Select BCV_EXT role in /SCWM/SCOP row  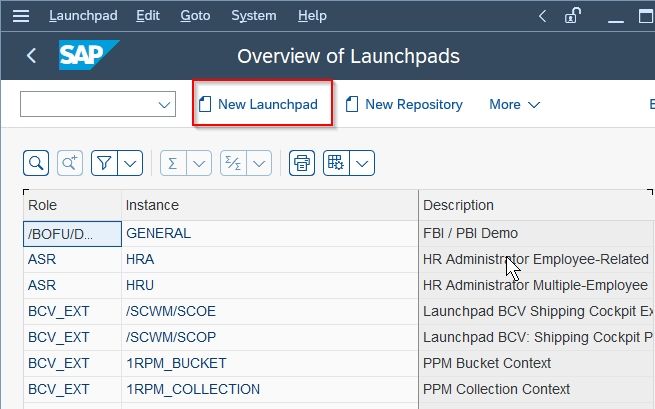coord(72,337)
